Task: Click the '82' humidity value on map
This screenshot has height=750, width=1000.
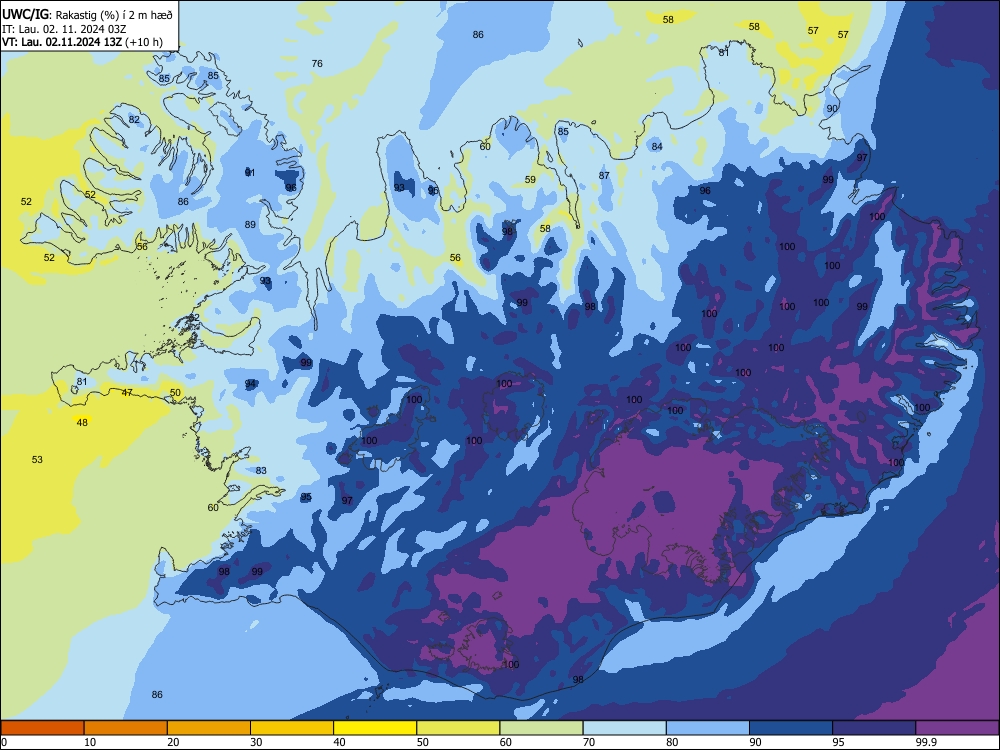Action: tap(134, 119)
